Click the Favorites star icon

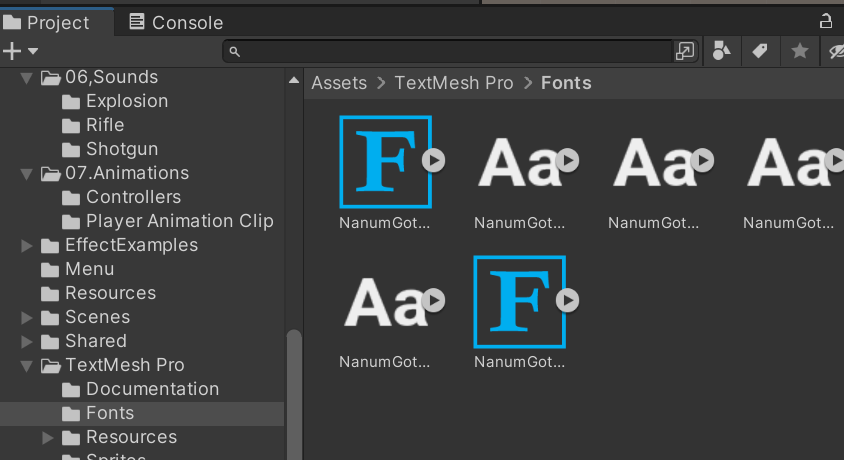coord(800,51)
